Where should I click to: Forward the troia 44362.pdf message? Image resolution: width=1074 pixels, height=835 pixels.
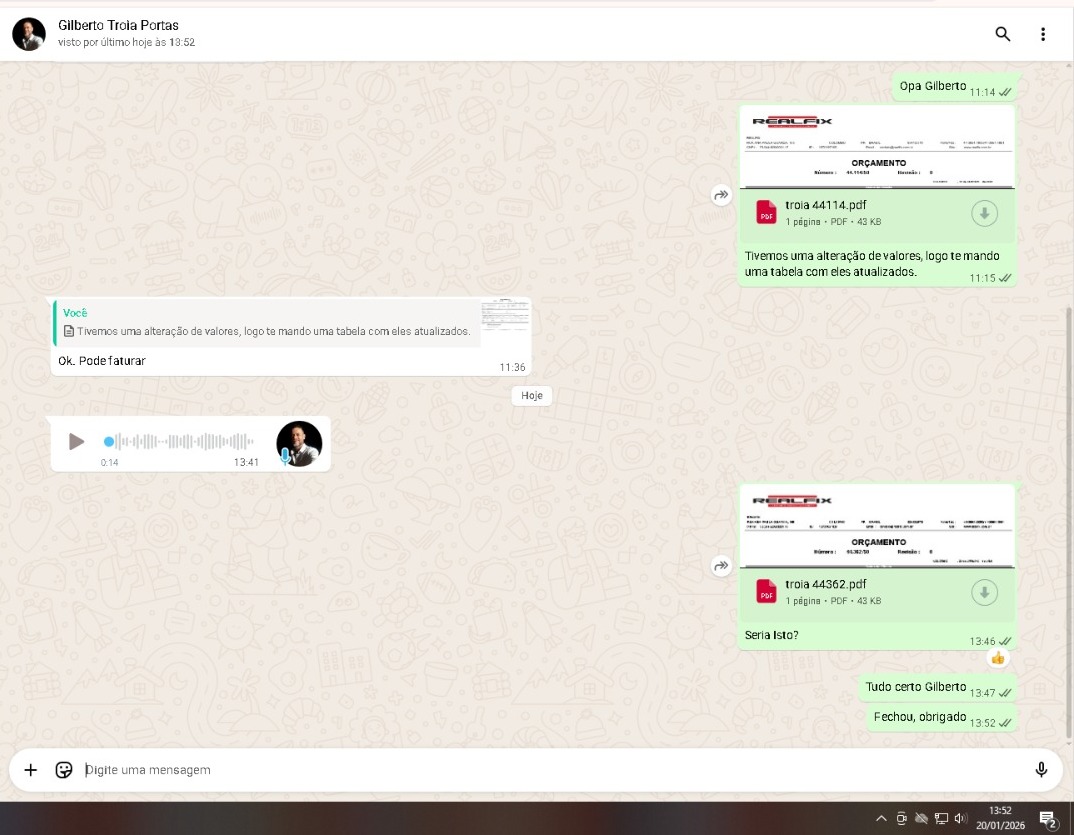(x=721, y=567)
